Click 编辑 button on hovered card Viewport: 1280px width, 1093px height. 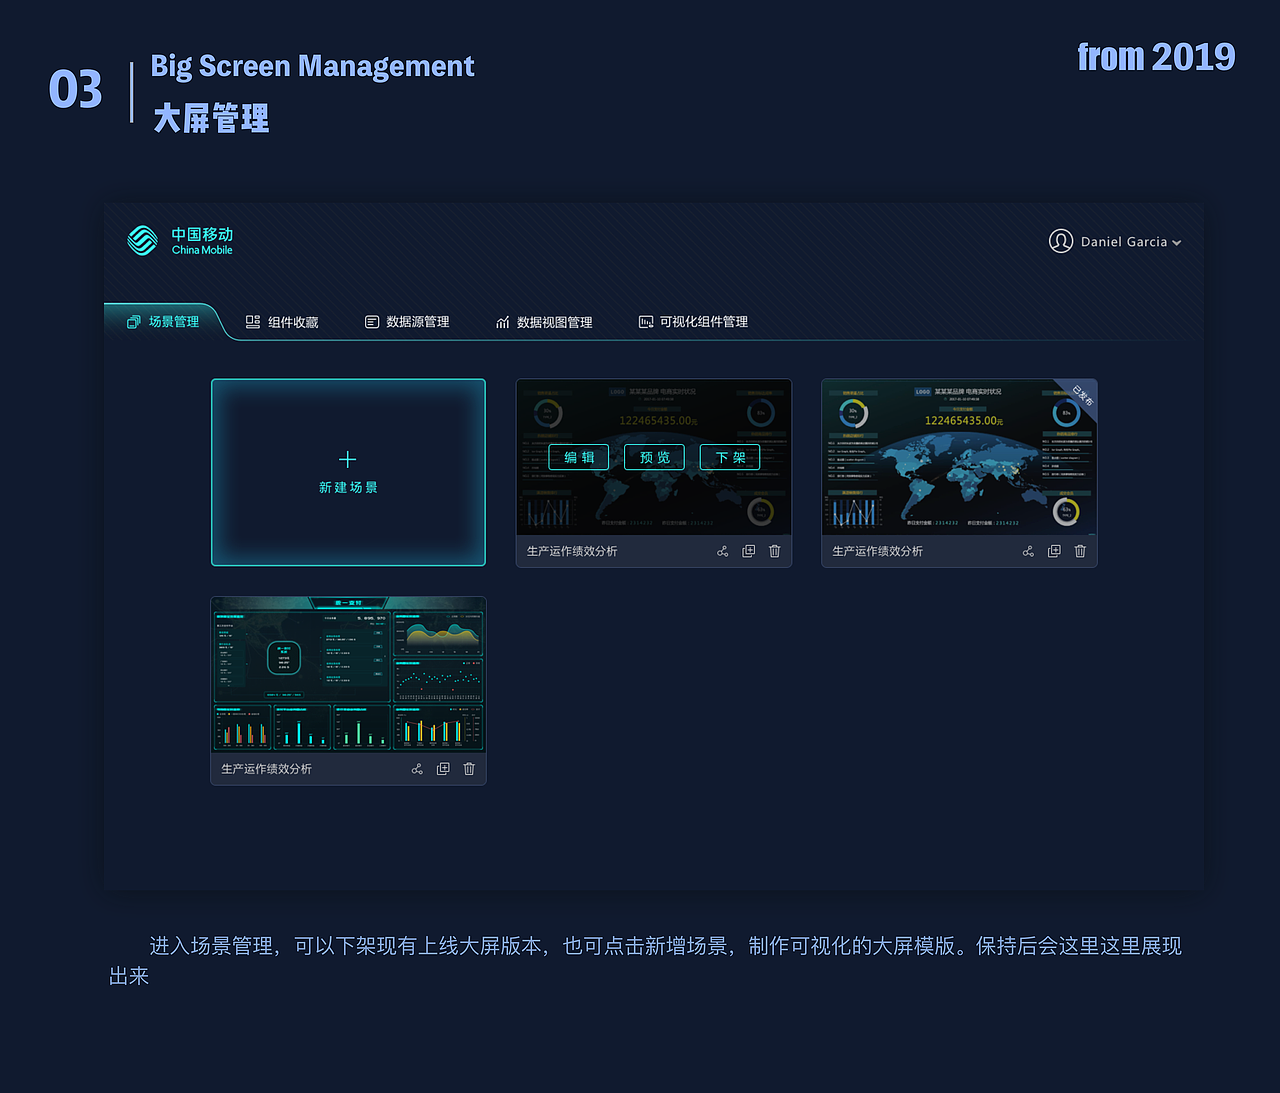click(x=579, y=457)
